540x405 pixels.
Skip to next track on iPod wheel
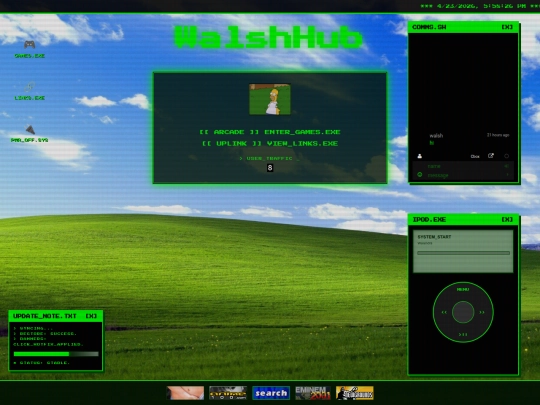(x=482, y=312)
